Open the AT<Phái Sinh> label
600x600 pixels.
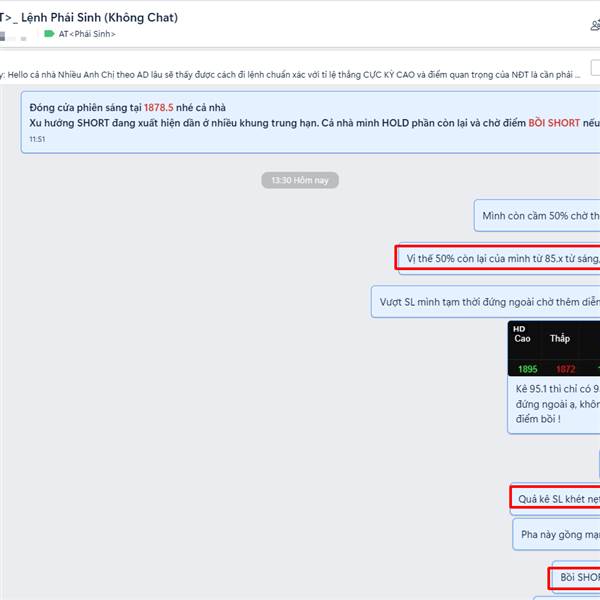click(87, 34)
